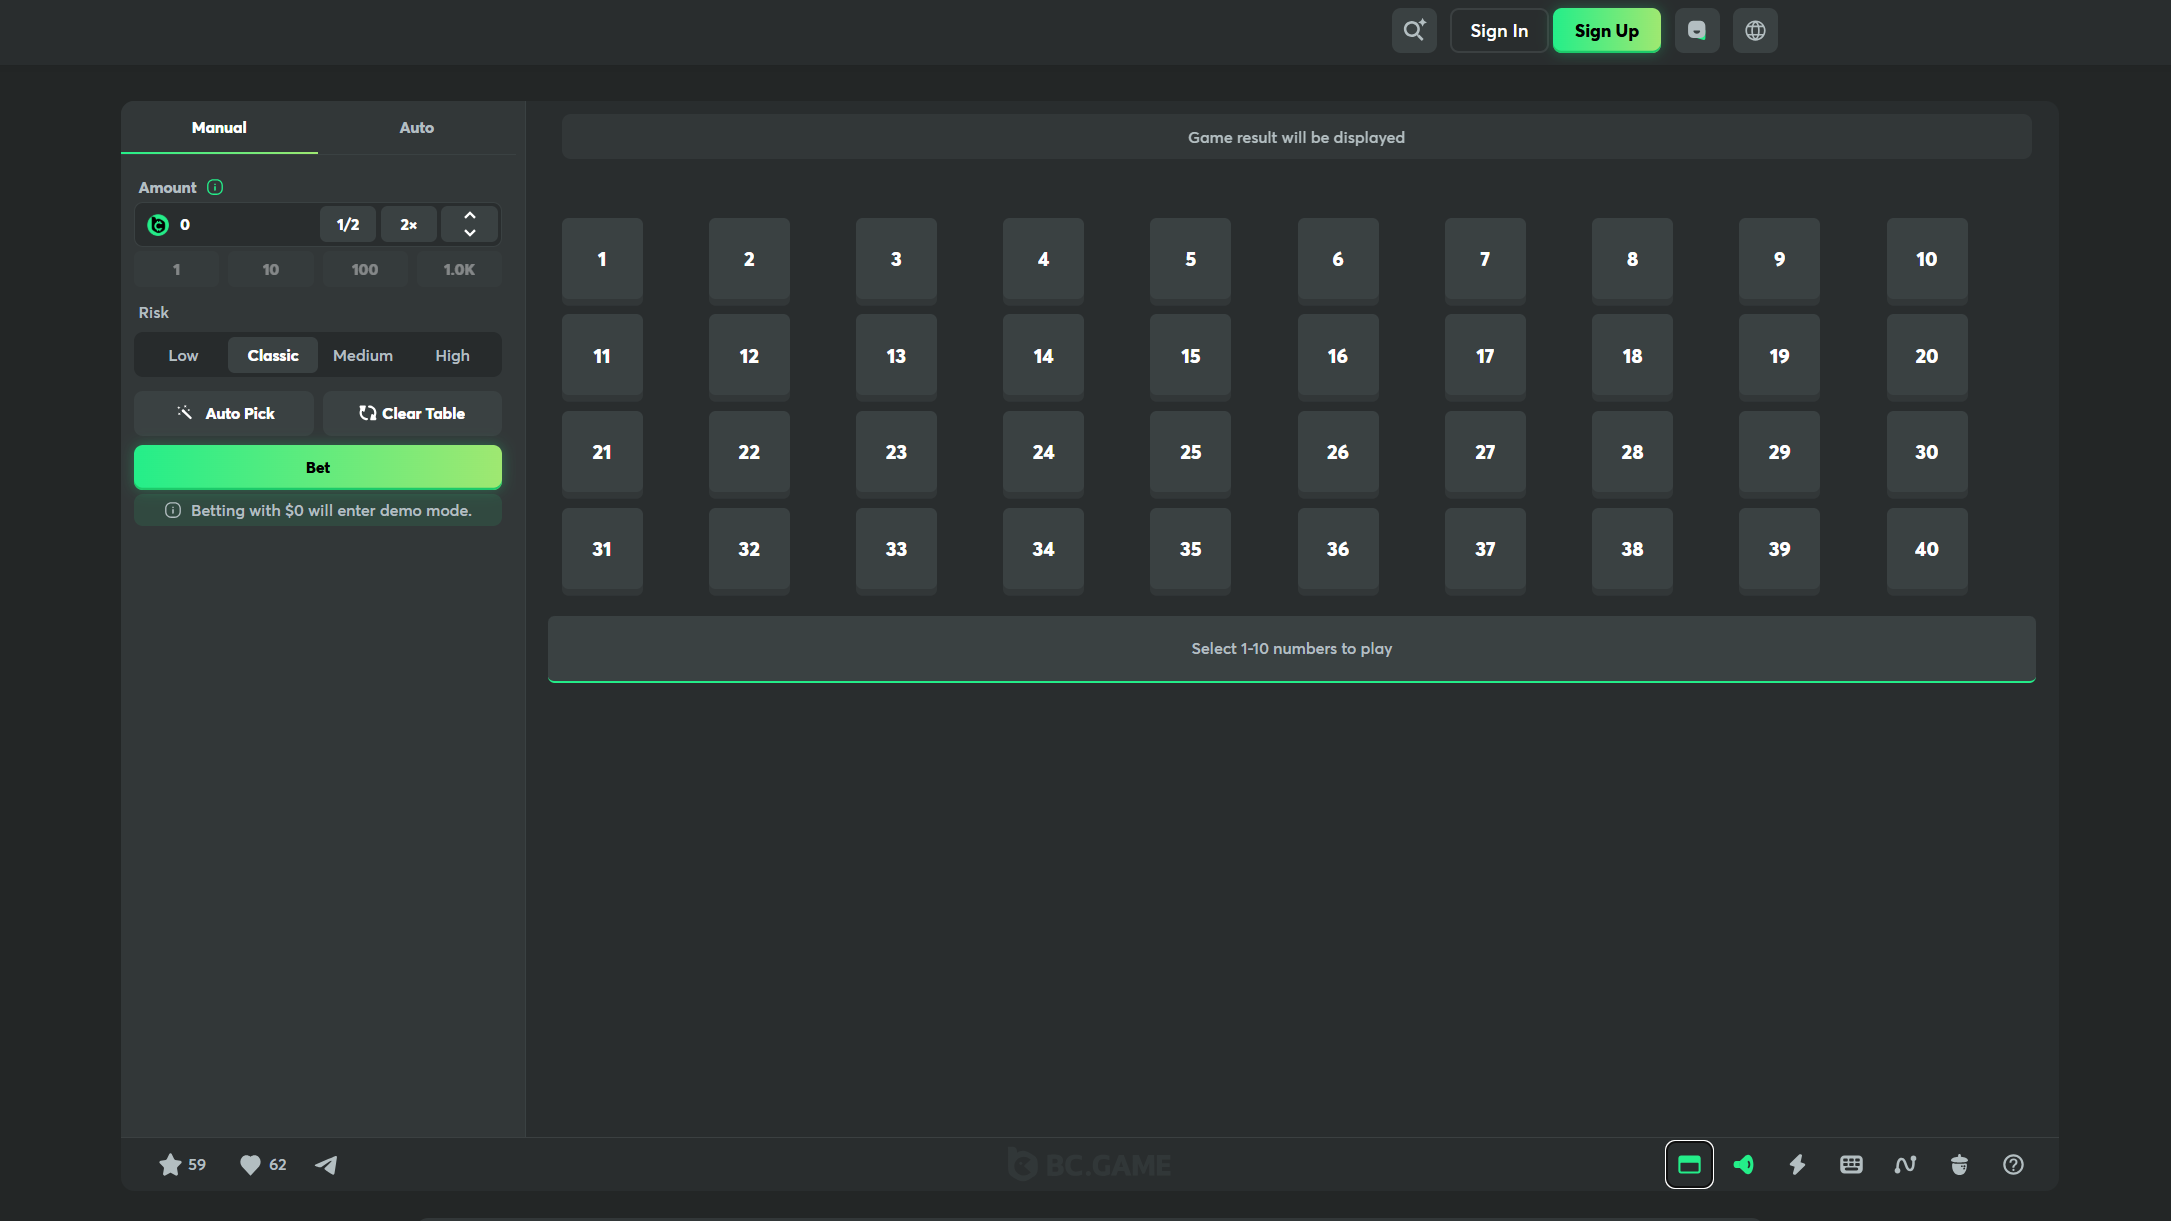Click the Auto Pick button
Image resolution: width=2171 pixels, height=1221 pixels.
point(224,413)
